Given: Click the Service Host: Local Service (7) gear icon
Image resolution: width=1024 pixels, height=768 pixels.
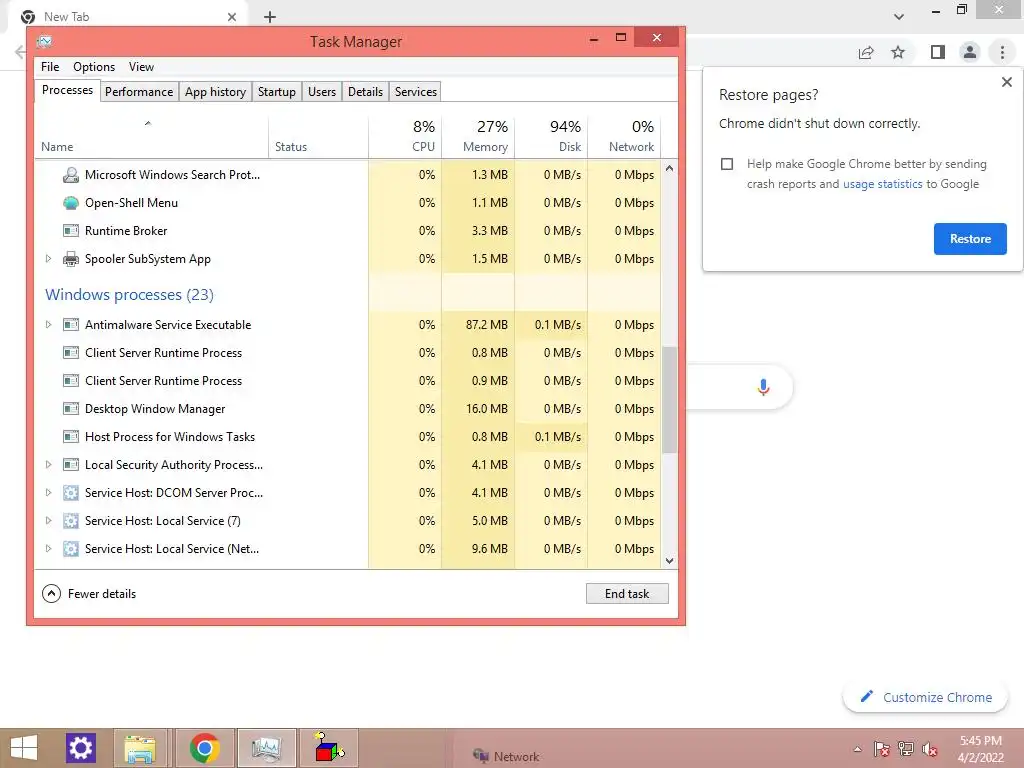Looking at the screenshot, I should tap(71, 521).
